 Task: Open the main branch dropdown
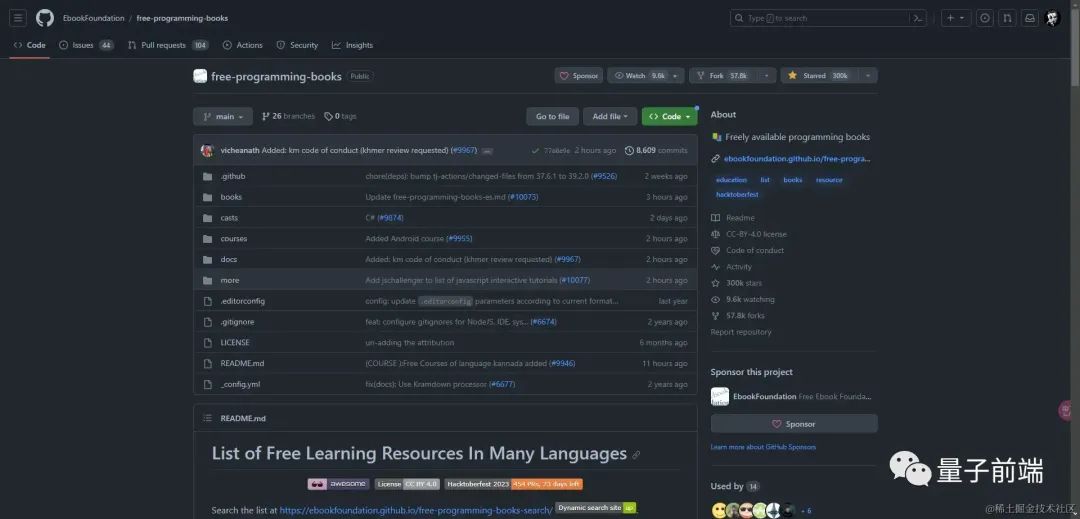pyautogui.click(x=223, y=116)
